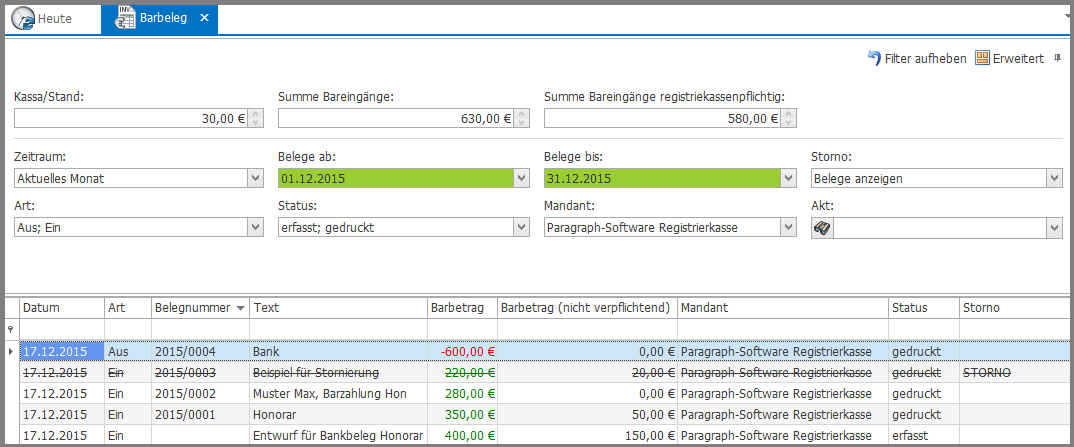This screenshot has width=1074, height=447.
Task: Open the Zeitraum dropdown
Action: tap(255, 179)
